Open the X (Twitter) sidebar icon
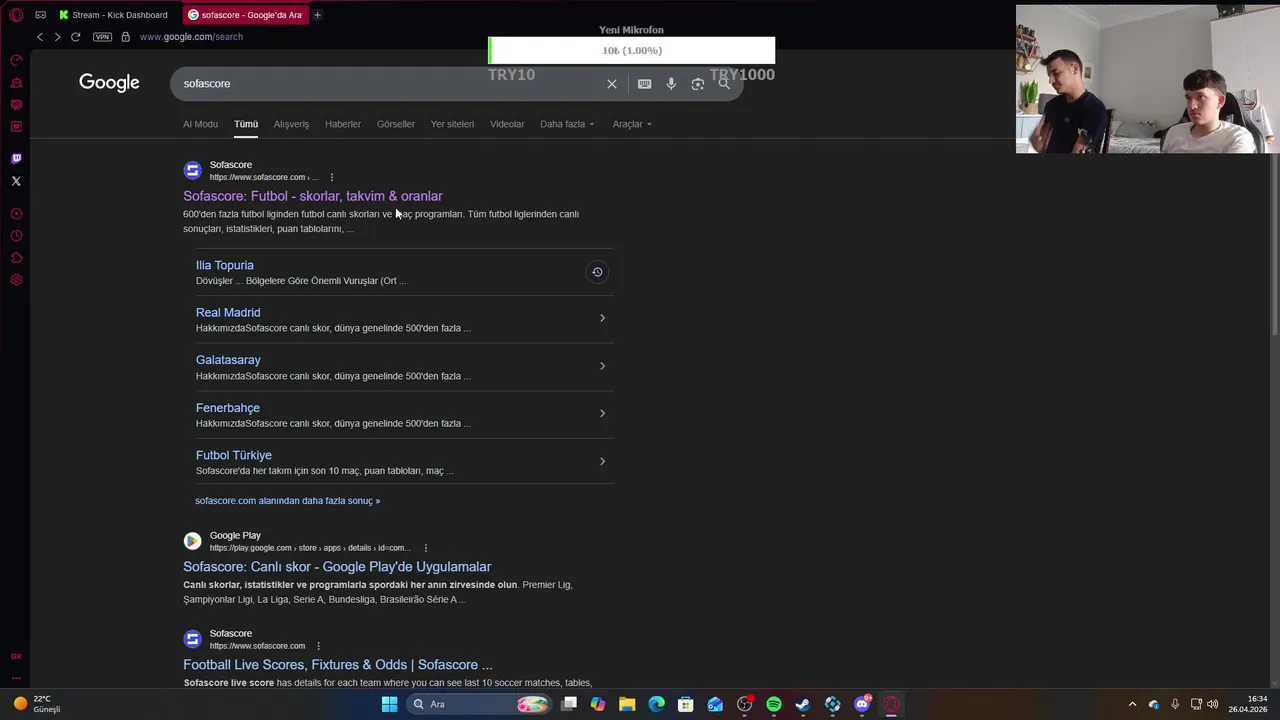Viewport: 1280px width, 720px height. [16, 181]
